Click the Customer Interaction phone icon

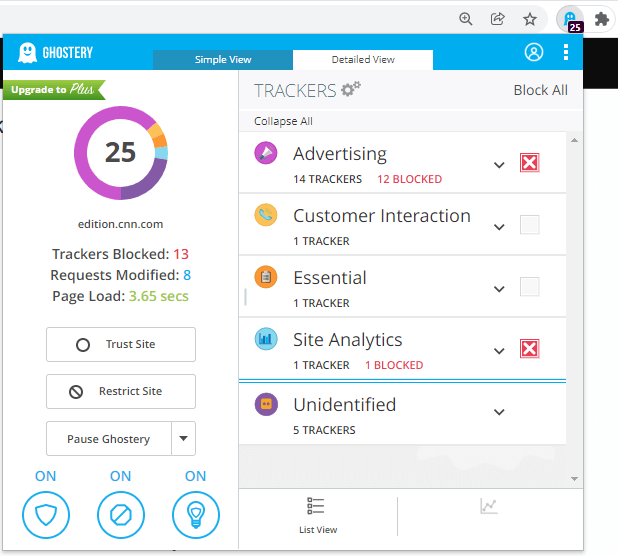click(x=266, y=215)
